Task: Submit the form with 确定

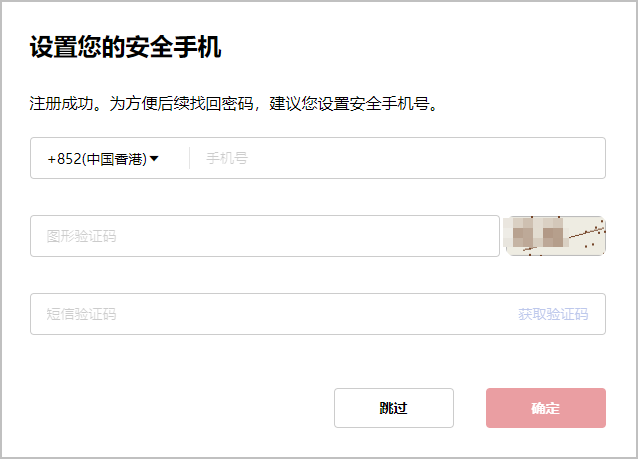Action: [x=546, y=408]
